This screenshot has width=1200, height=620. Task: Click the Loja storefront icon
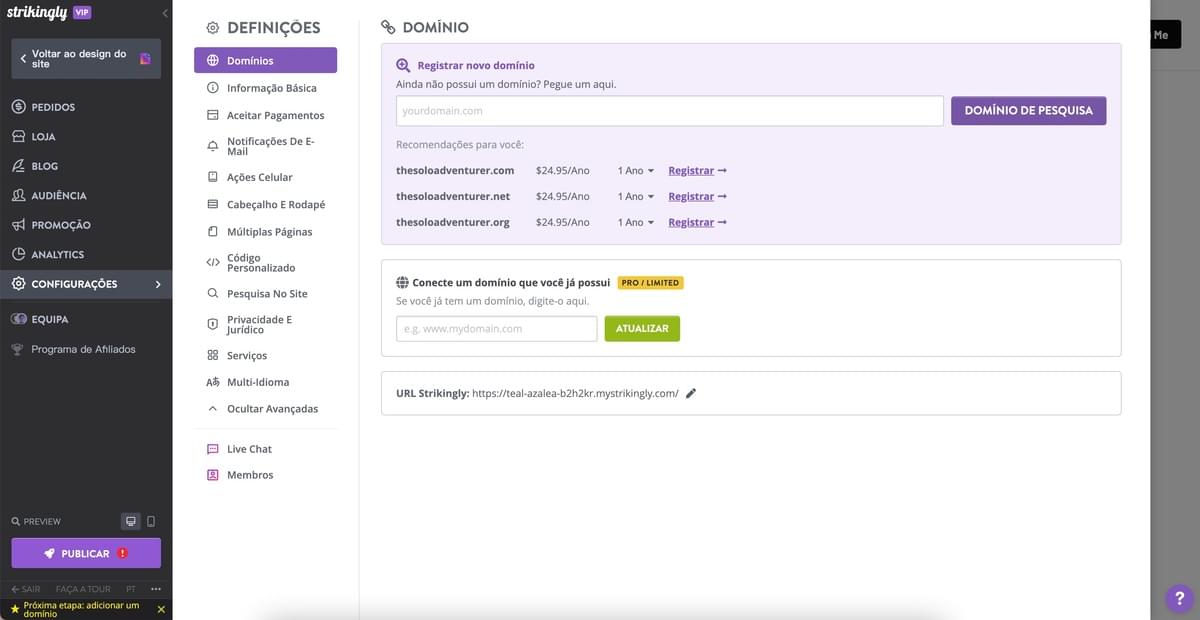18,136
